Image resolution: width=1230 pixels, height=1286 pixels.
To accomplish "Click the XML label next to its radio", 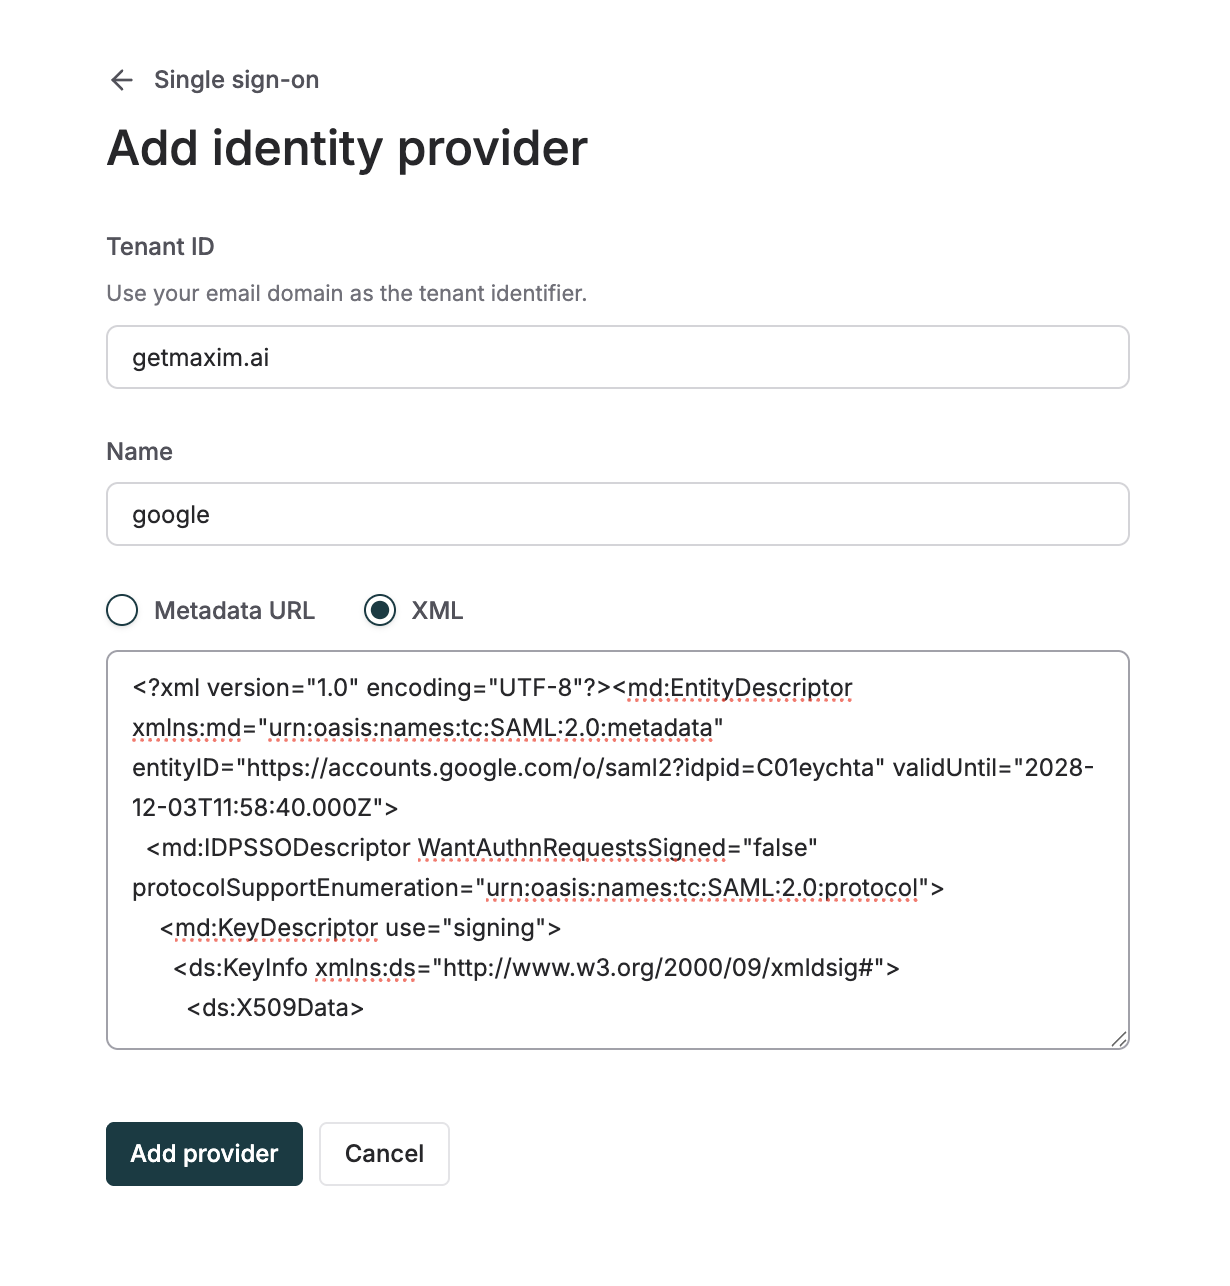I will coord(437,610).
